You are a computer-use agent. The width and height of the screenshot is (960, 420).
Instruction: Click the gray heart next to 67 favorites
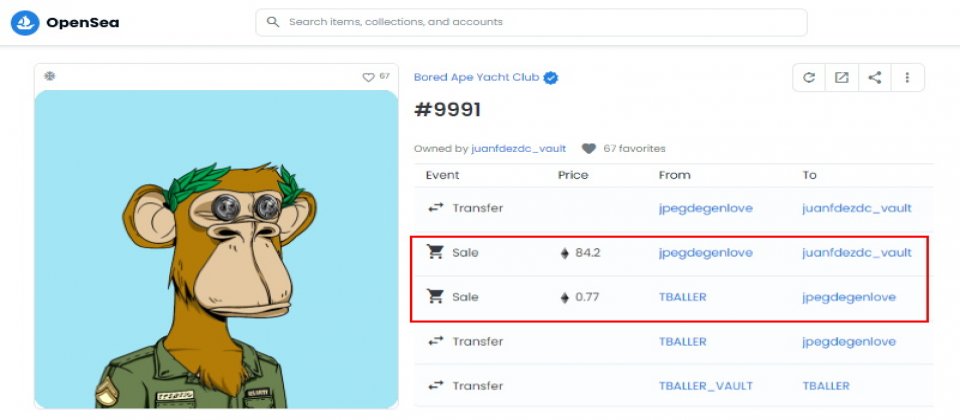click(588, 149)
